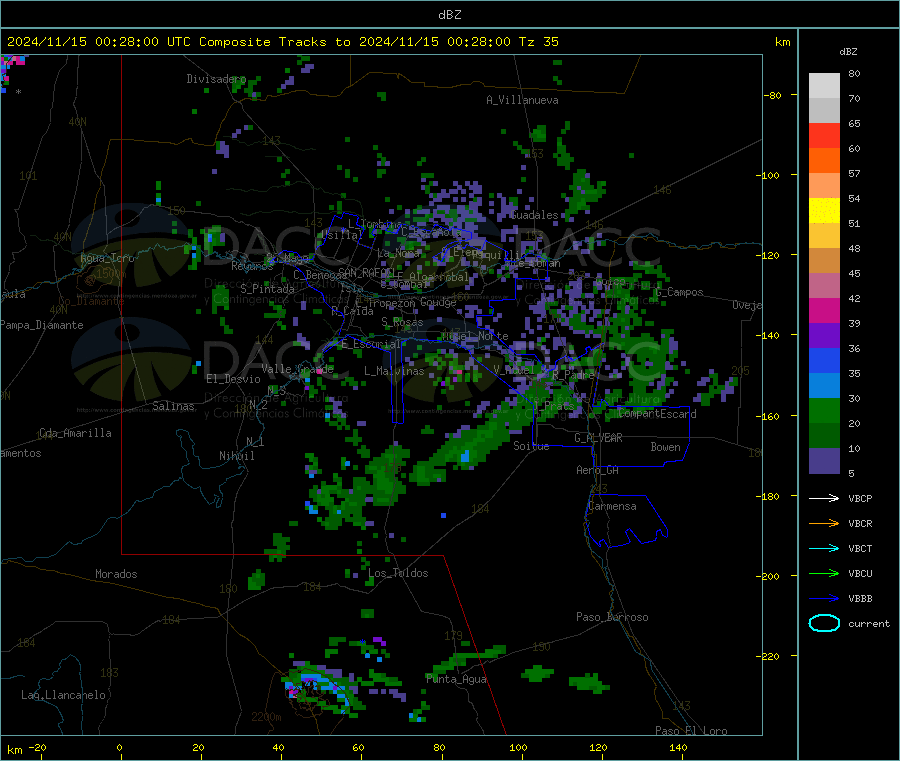Click the orange VBCR arrow legend icon

(x=824, y=523)
